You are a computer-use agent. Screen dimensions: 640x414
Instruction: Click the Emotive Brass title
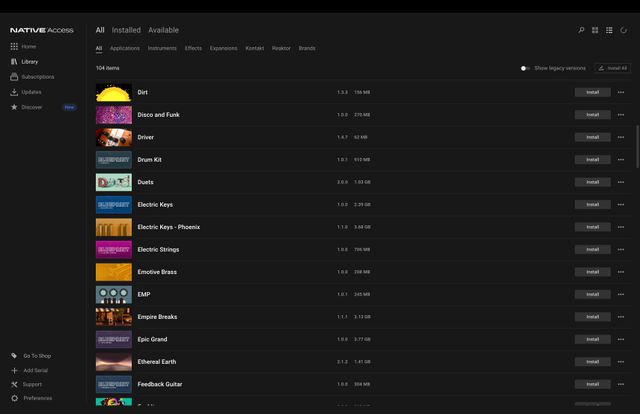click(157, 272)
